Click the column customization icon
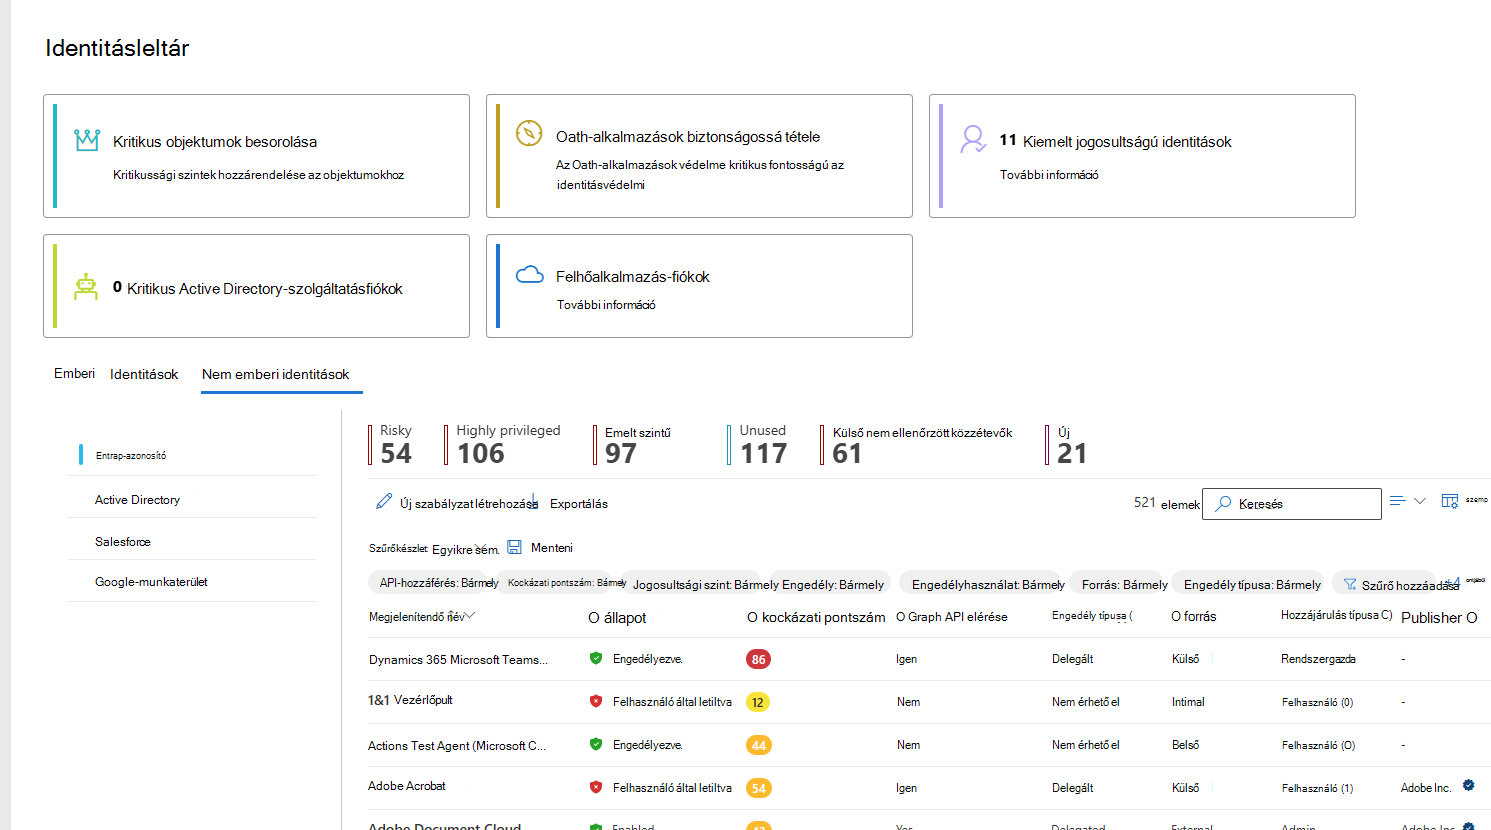This screenshot has width=1491, height=830. (x=1450, y=501)
